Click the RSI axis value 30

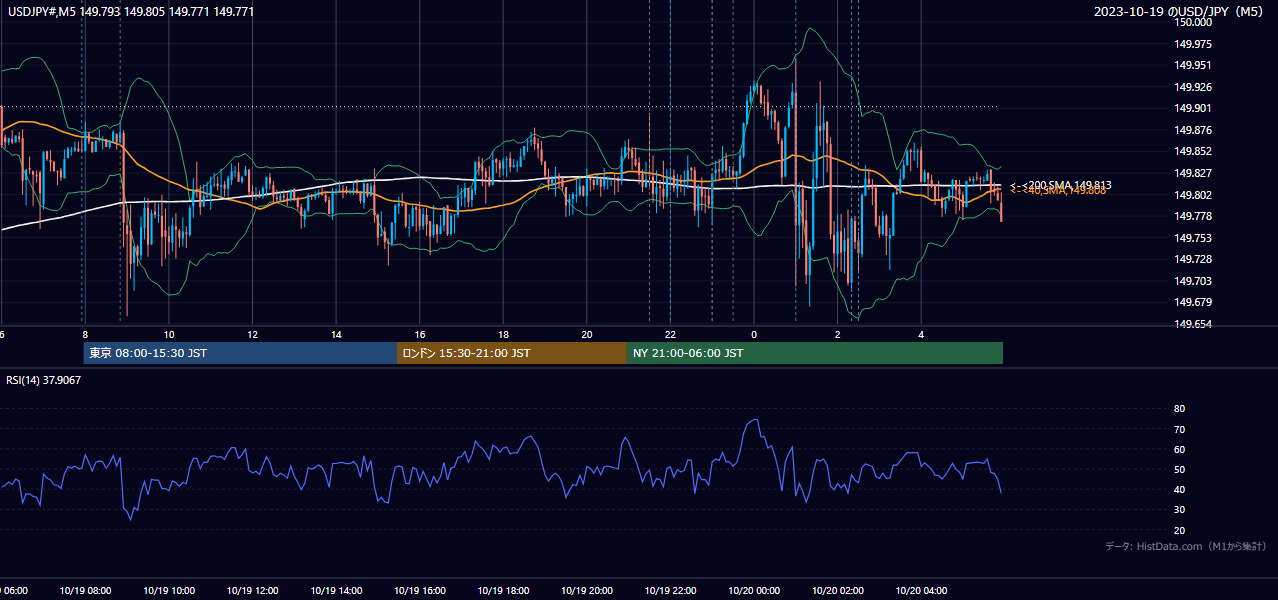(x=1179, y=509)
